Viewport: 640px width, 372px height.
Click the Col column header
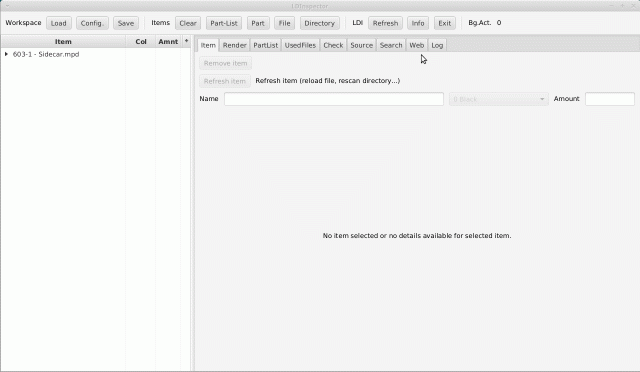coord(141,42)
